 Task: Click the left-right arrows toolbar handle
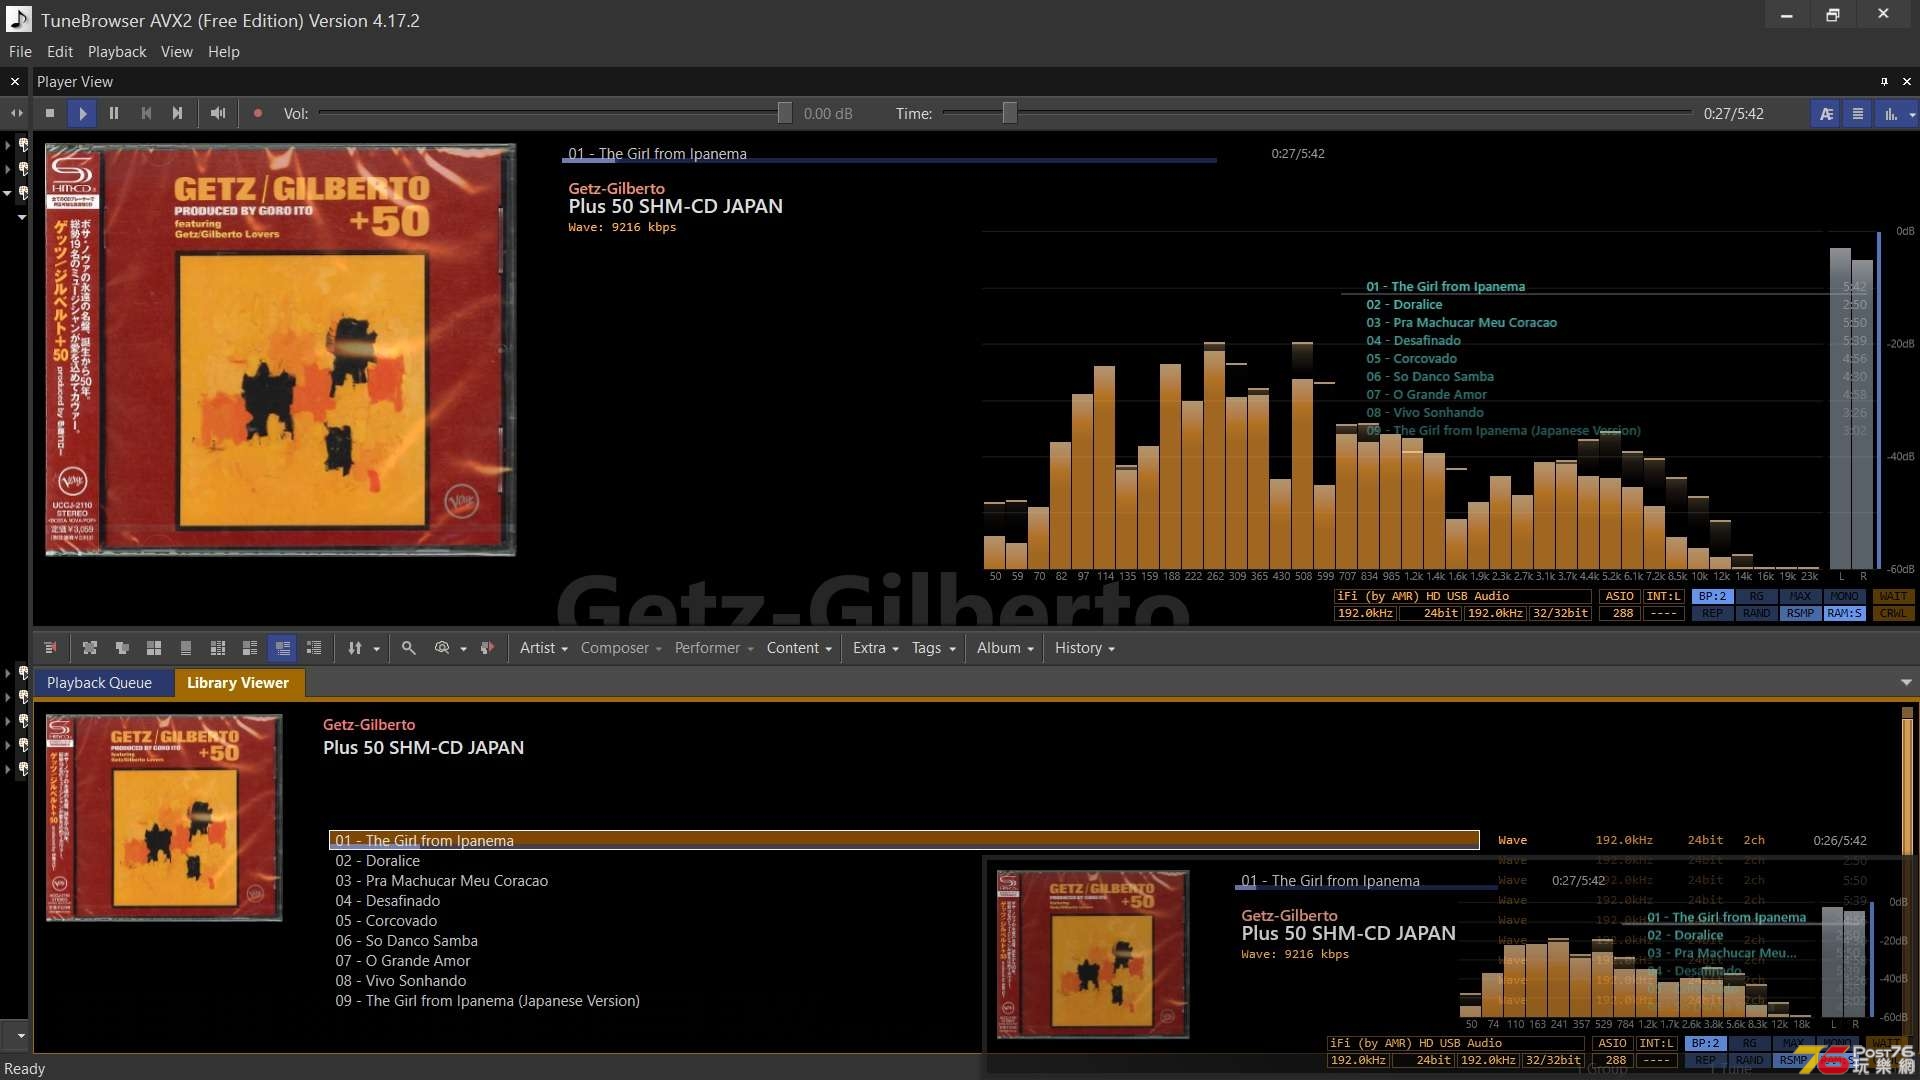[17, 114]
